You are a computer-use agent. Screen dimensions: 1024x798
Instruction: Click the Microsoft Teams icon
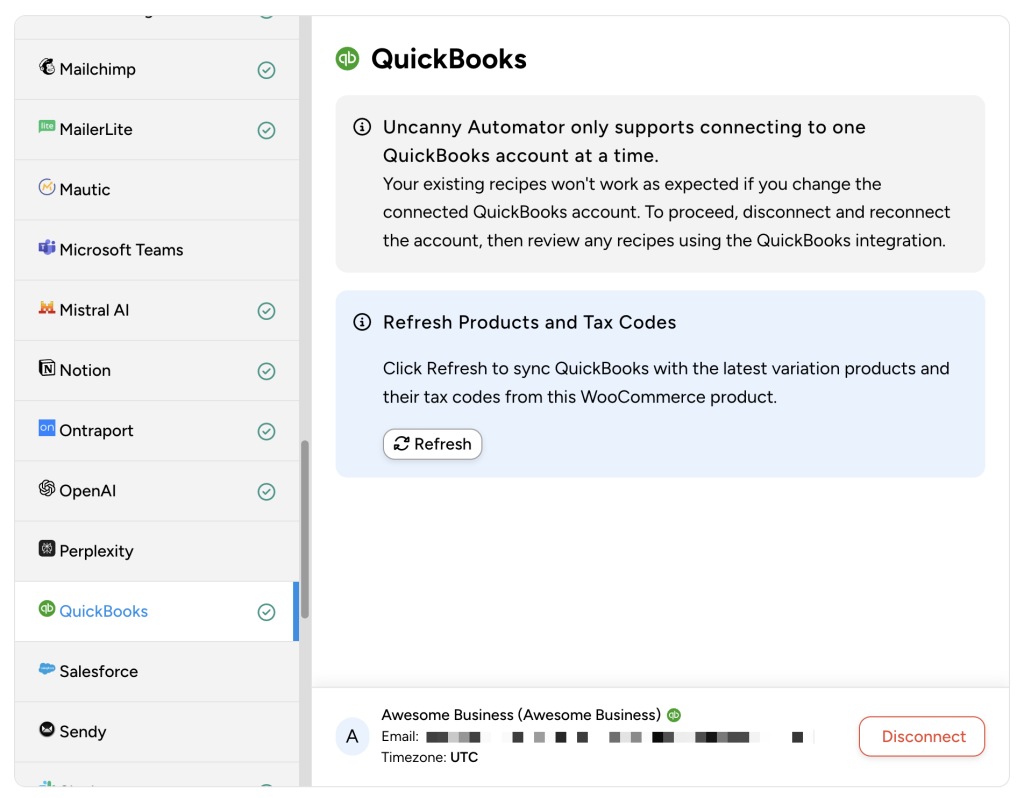47,249
